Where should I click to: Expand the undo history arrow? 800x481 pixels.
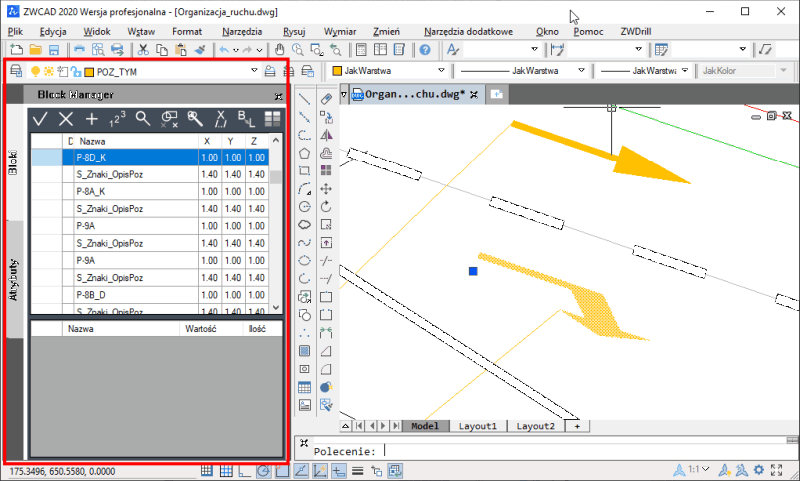(x=236, y=50)
